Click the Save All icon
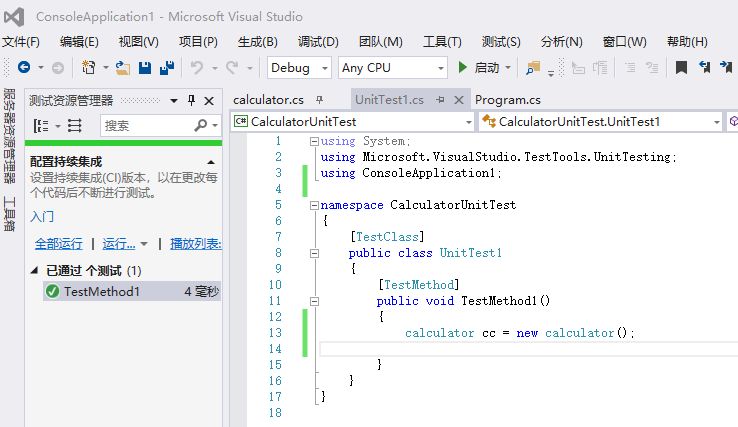 (x=167, y=68)
